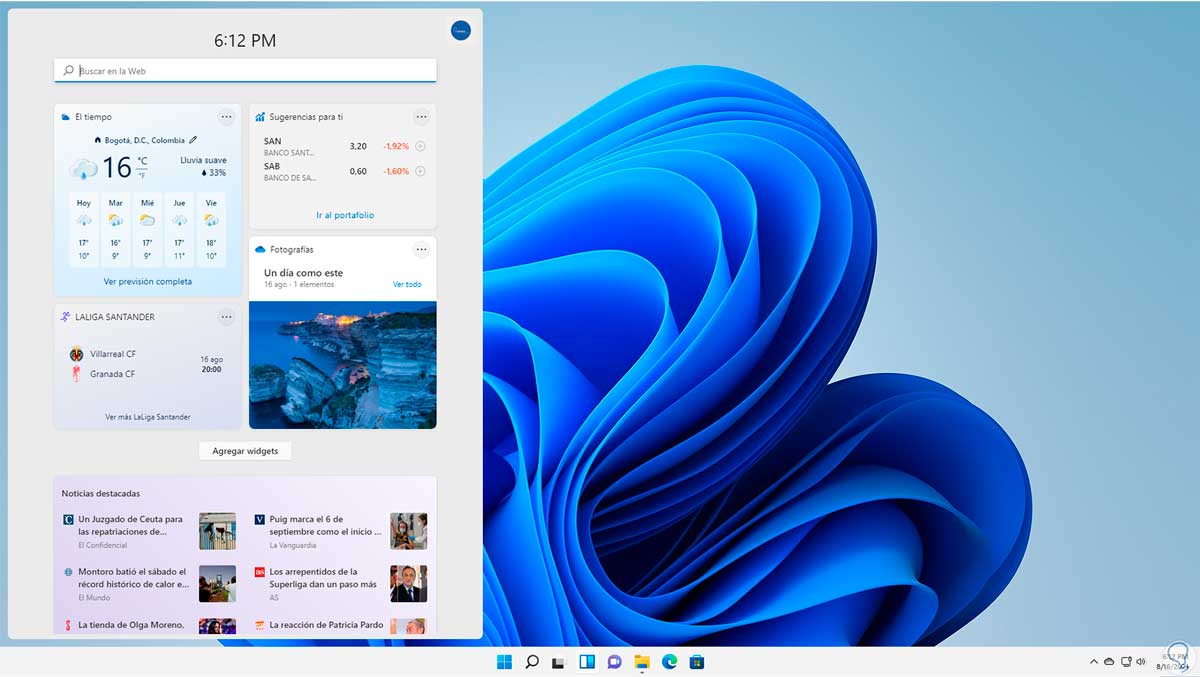Click Bogotá, D.C., Colombia location text

(x=145, y=140)
